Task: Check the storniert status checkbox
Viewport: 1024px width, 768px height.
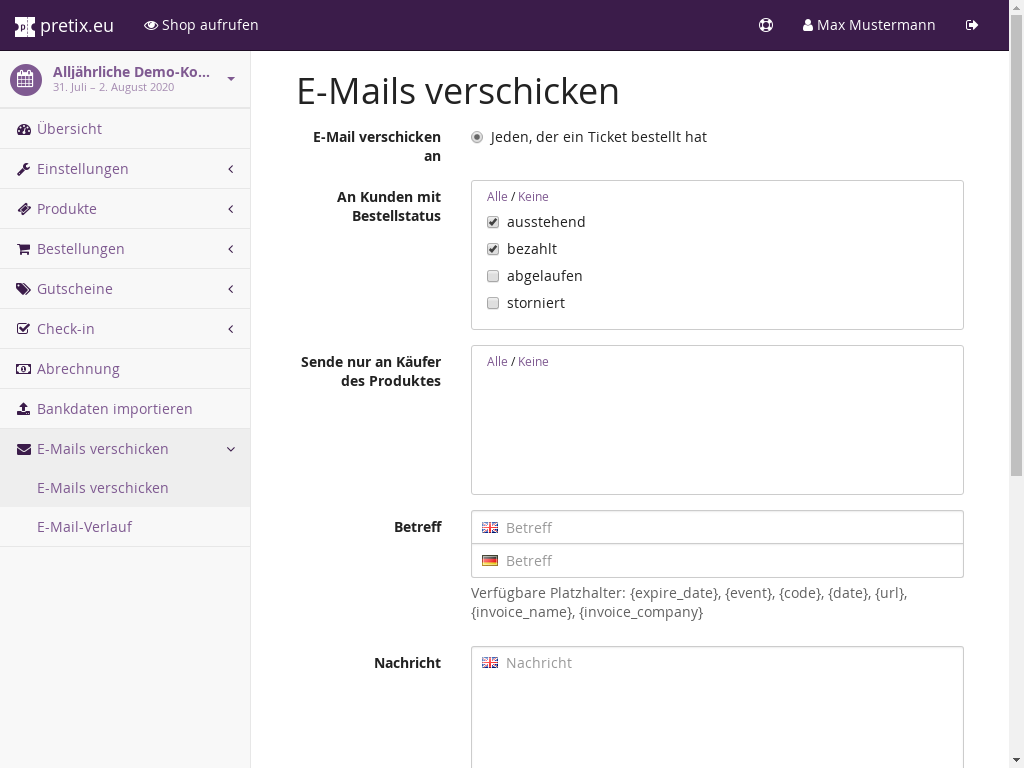Action: point(493,303)
